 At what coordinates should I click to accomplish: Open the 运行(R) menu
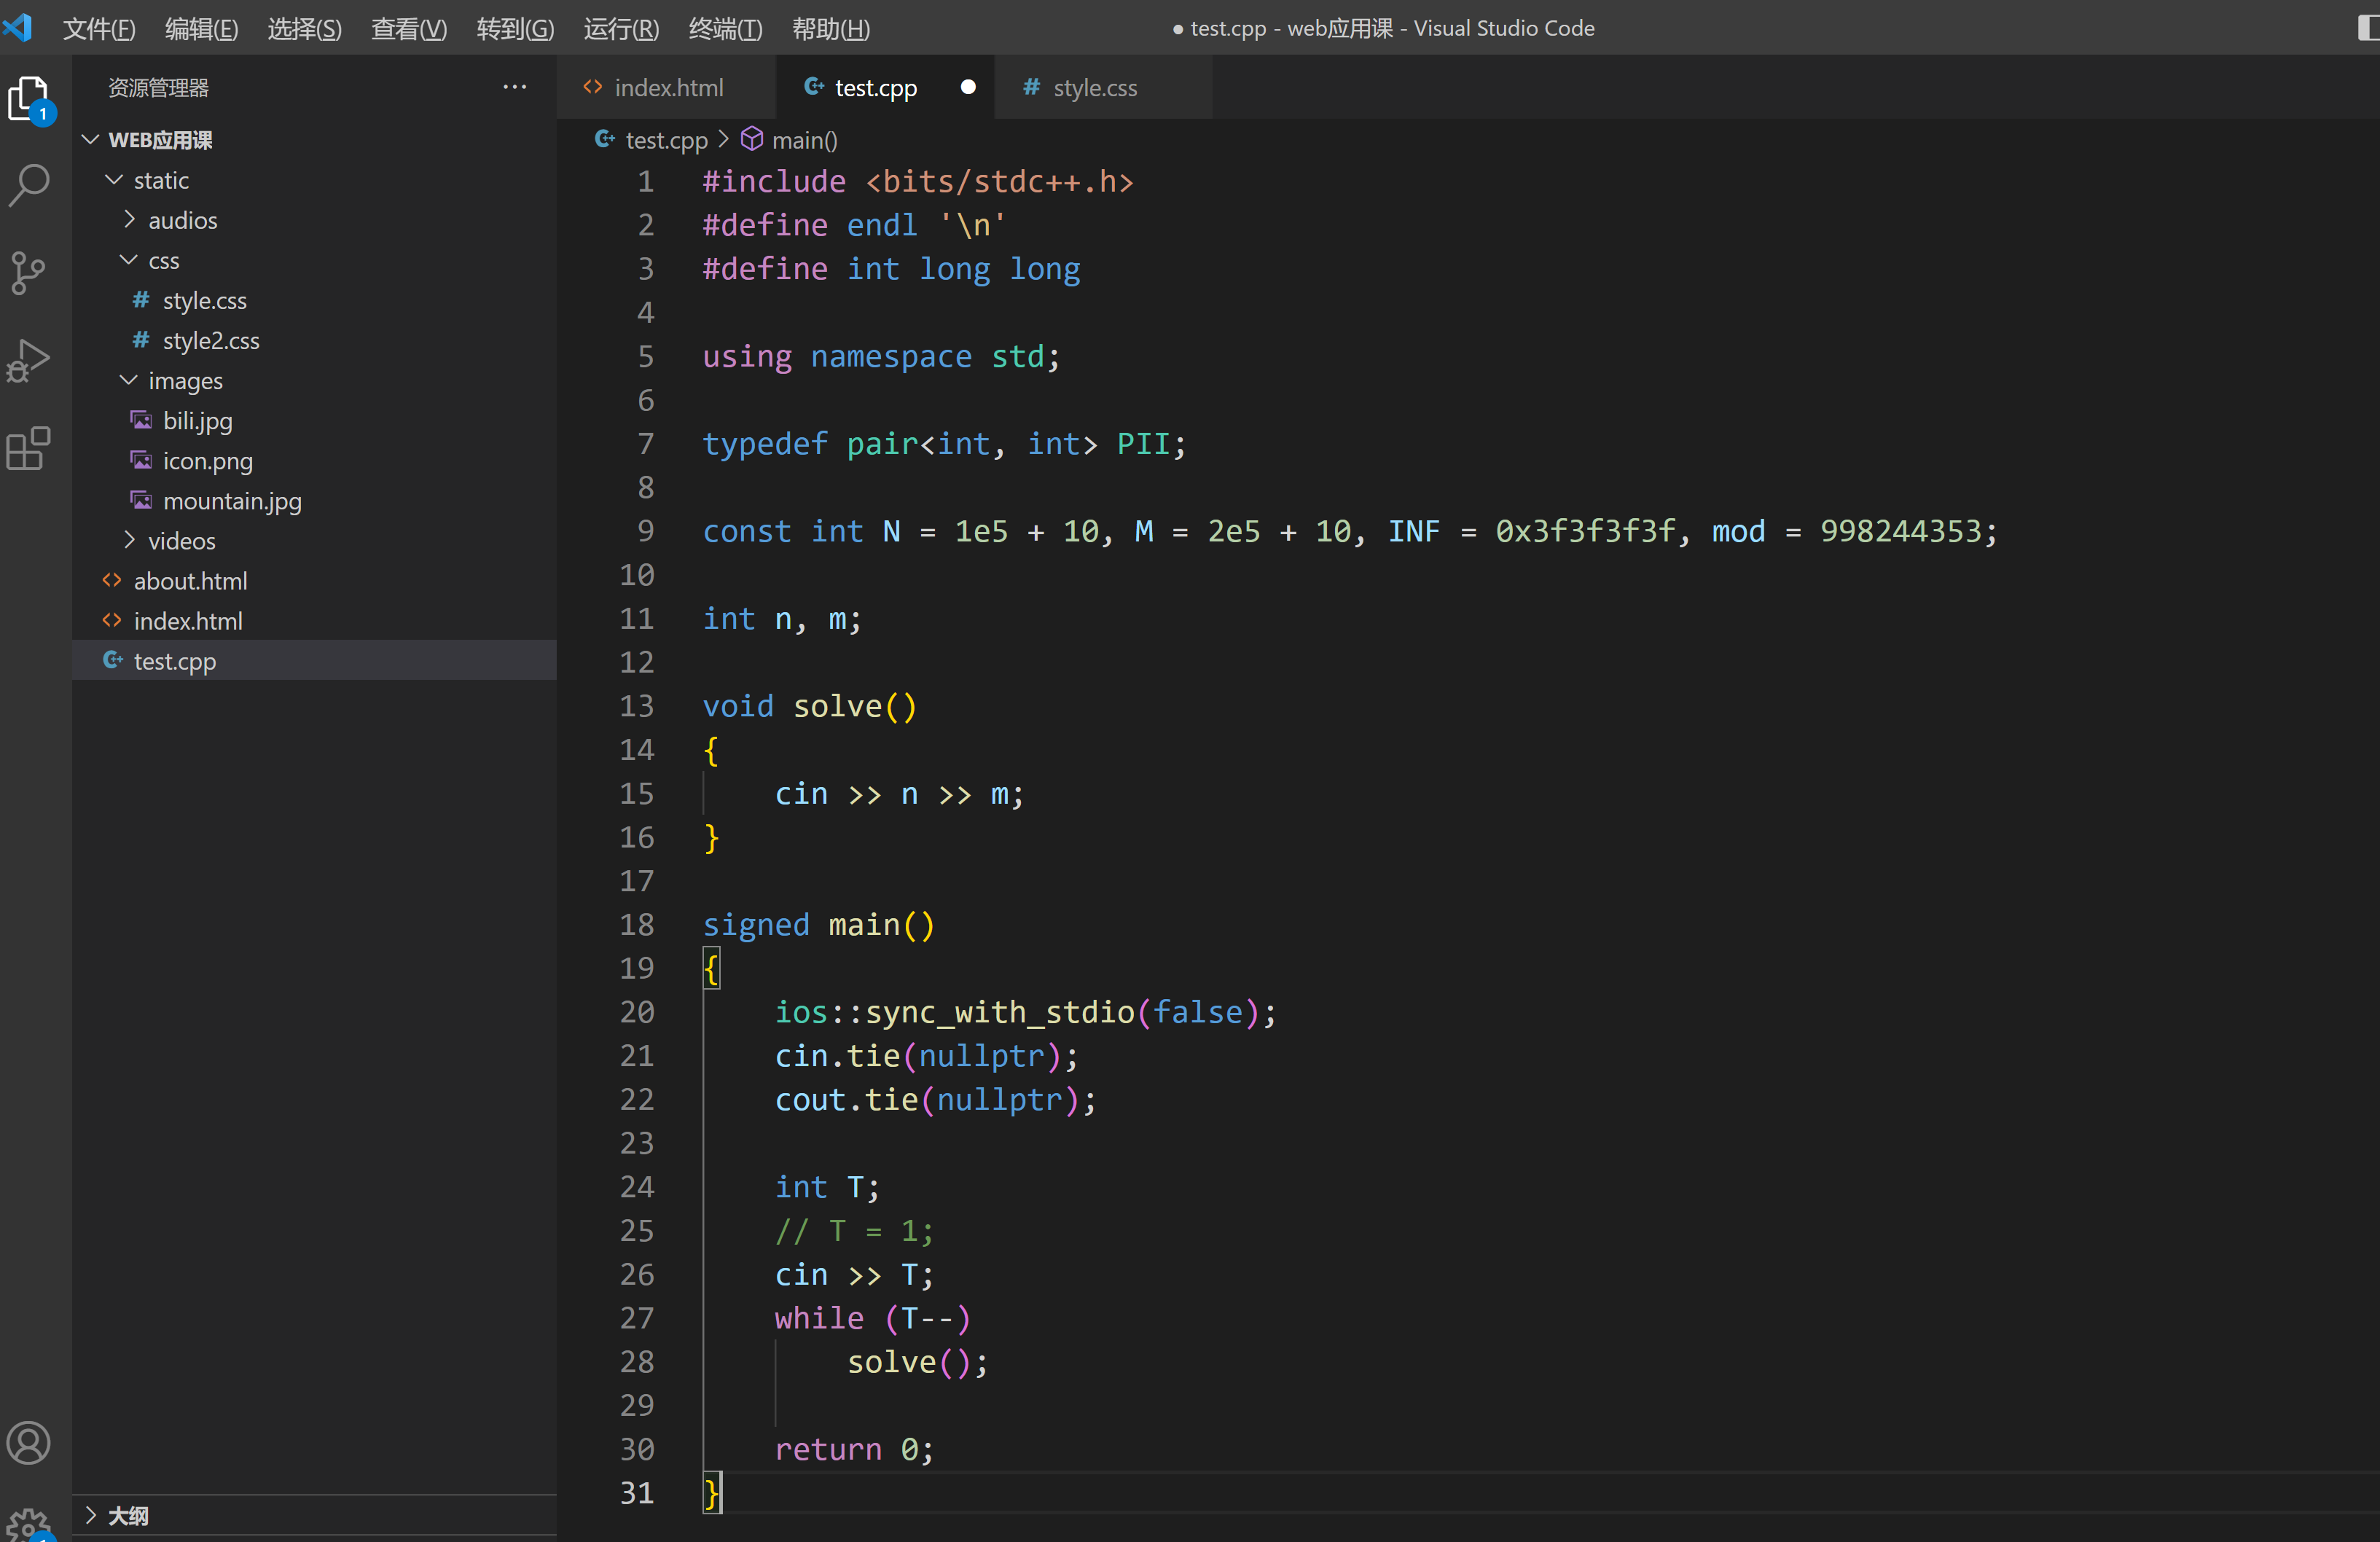(621, 28)
